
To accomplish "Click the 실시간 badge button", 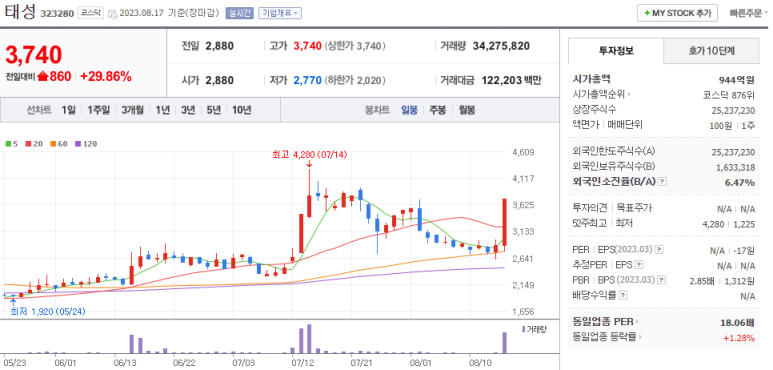I will pos(239,13).
